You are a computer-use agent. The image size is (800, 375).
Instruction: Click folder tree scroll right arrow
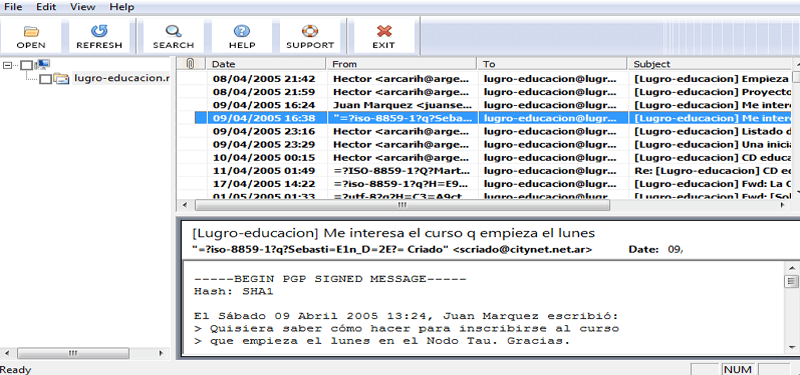(x=161, y=353)
